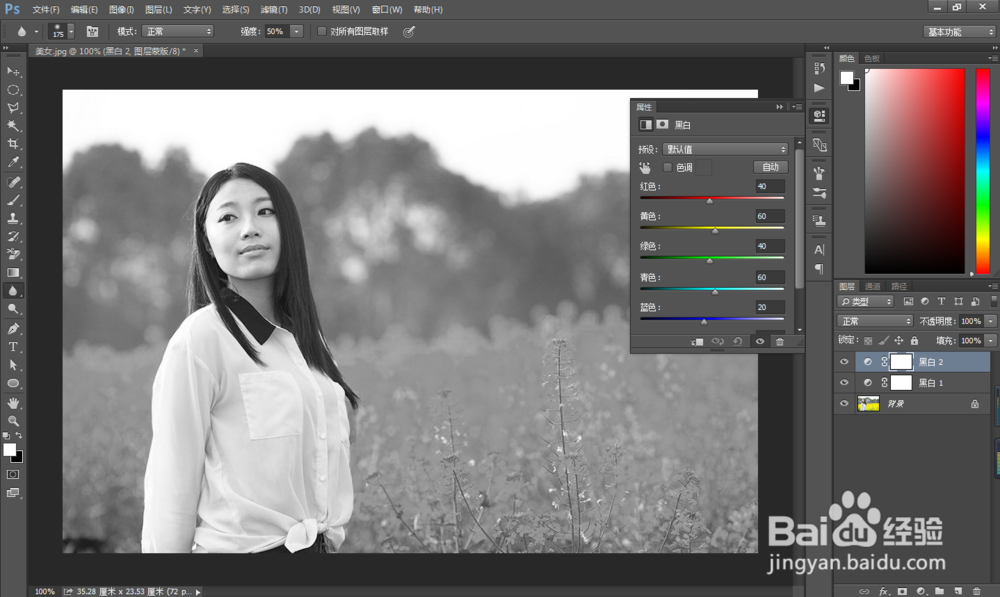The width and height of the screenshot is (1000, 597).
Task: Open workspace switcher 基本功能
Action: click(x=959, y=32)
